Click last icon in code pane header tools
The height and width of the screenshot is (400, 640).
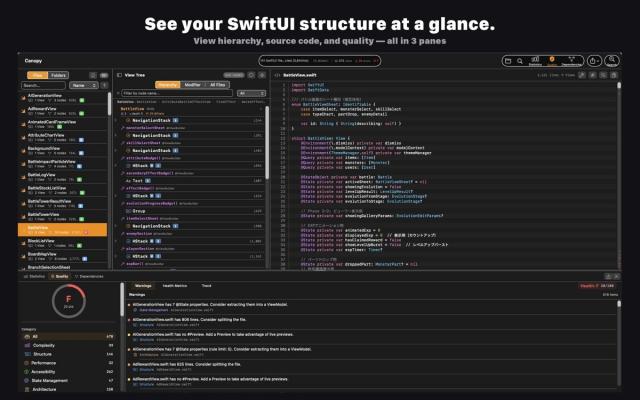(613, 75)
